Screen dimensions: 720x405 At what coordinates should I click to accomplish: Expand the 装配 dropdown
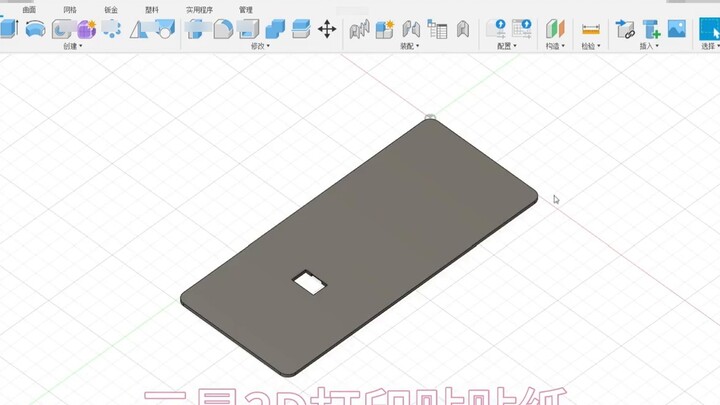click(x=410, y=46)
